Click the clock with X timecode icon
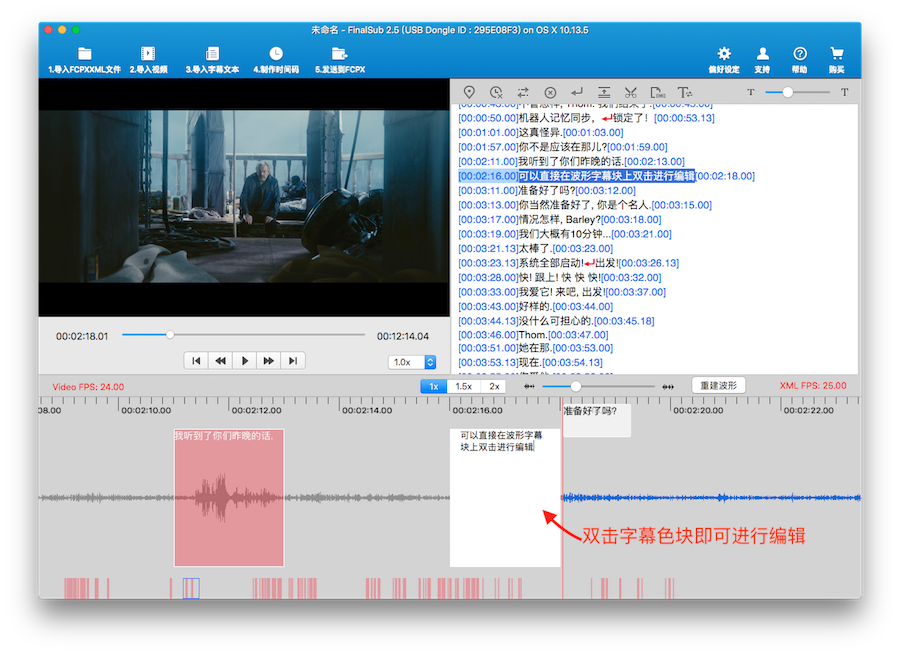Screen dimensions: 900x654 pos(496,92)
